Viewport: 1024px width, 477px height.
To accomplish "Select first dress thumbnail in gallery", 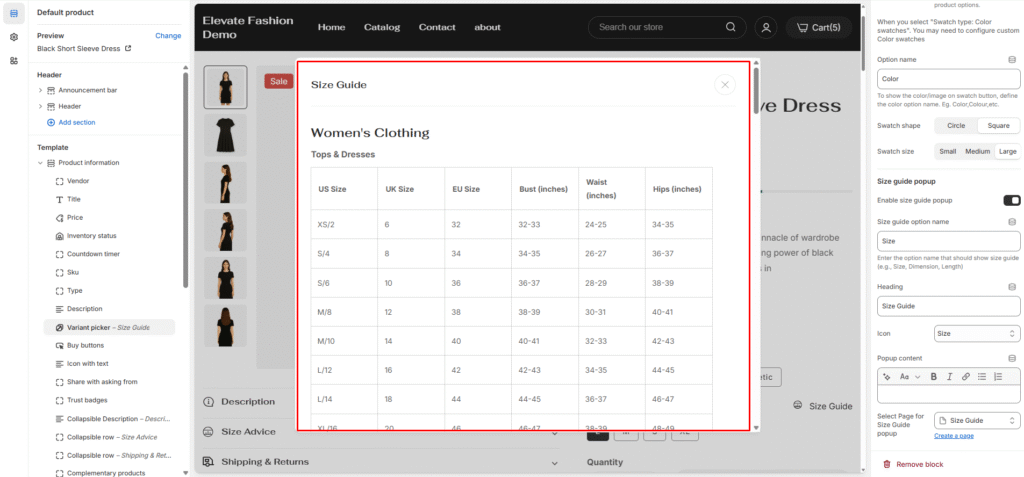I will pyautogui.click(x=225, y=87).
